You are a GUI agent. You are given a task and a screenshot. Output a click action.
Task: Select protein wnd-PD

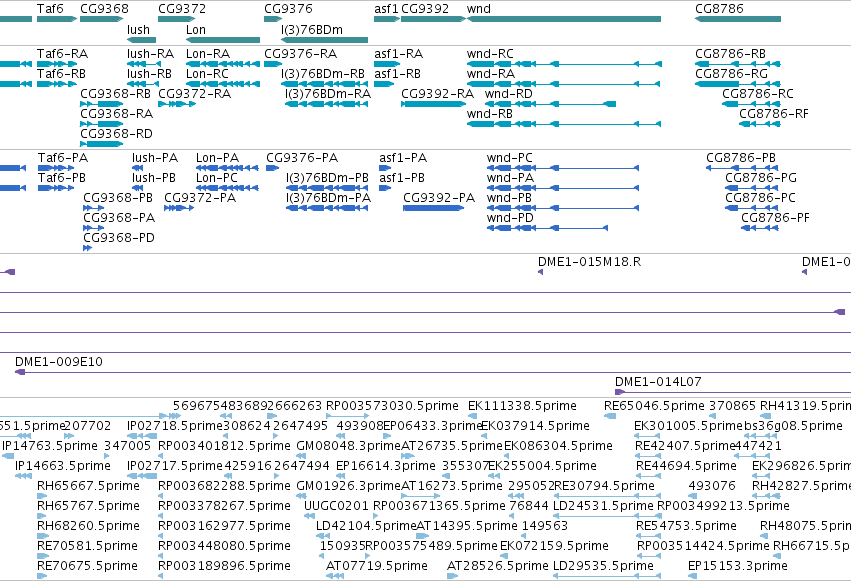pos(510,218)
